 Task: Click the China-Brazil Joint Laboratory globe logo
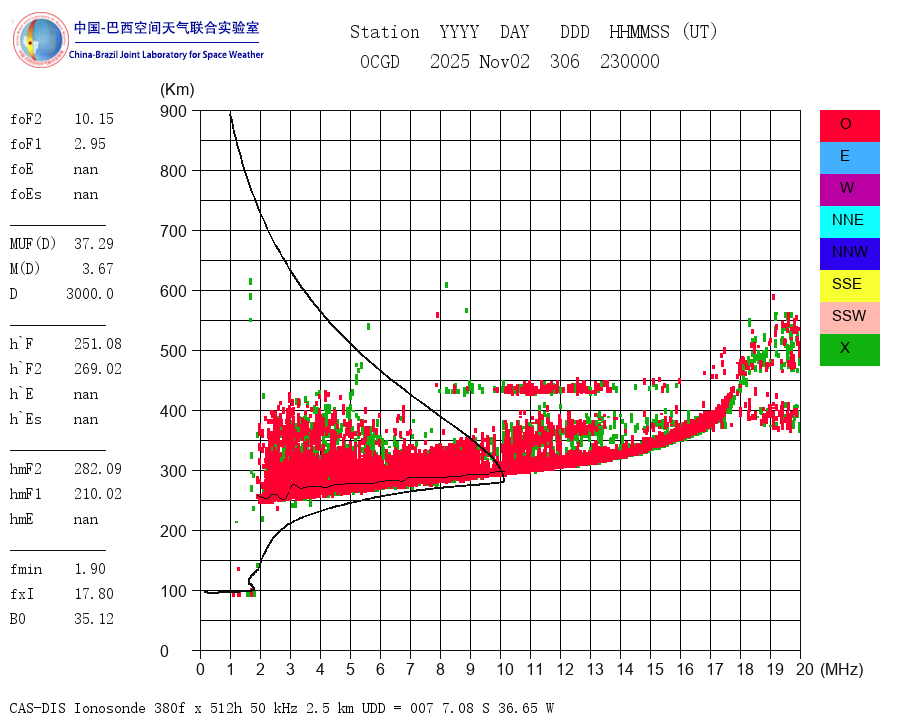40,40
